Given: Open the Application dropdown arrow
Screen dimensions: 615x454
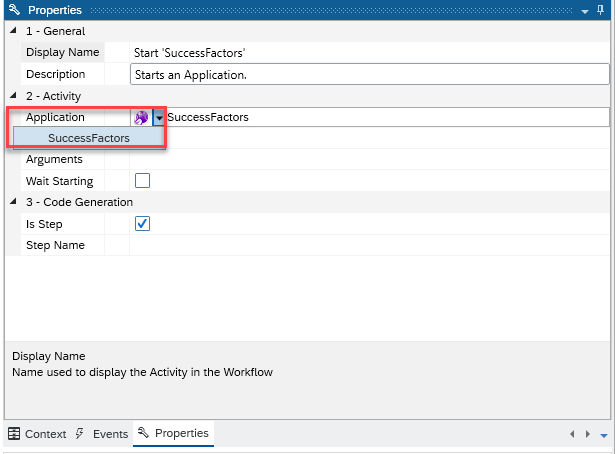Looking at the screenshot, I should [159, 117].
